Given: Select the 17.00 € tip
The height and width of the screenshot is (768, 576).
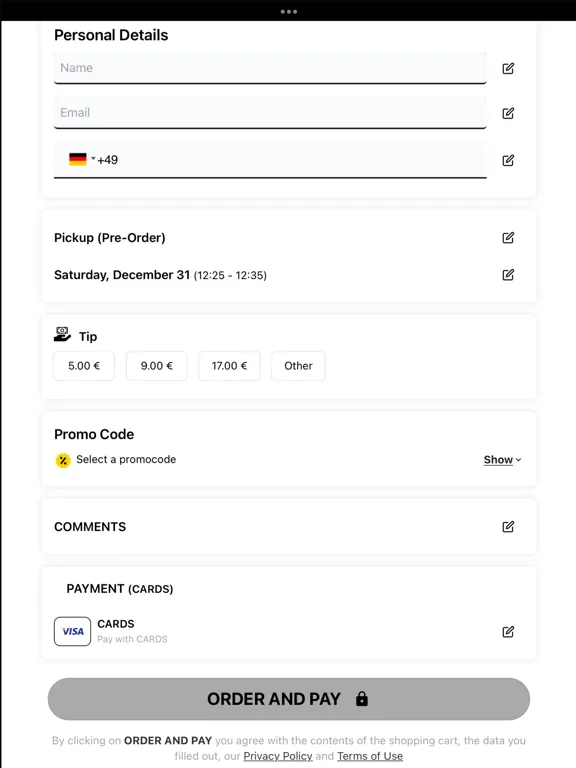Looking at the screenshot, I should (x=229, y=366).
